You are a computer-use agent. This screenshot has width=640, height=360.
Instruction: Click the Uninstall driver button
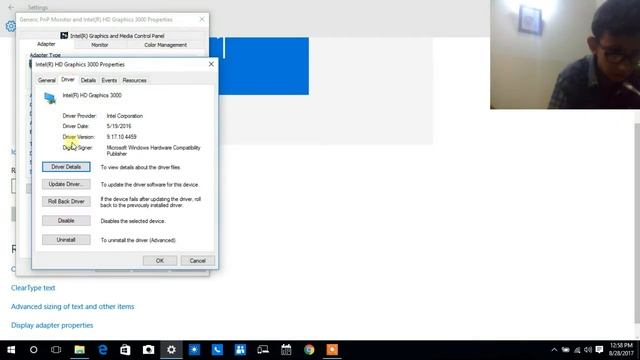coord(66,240)
